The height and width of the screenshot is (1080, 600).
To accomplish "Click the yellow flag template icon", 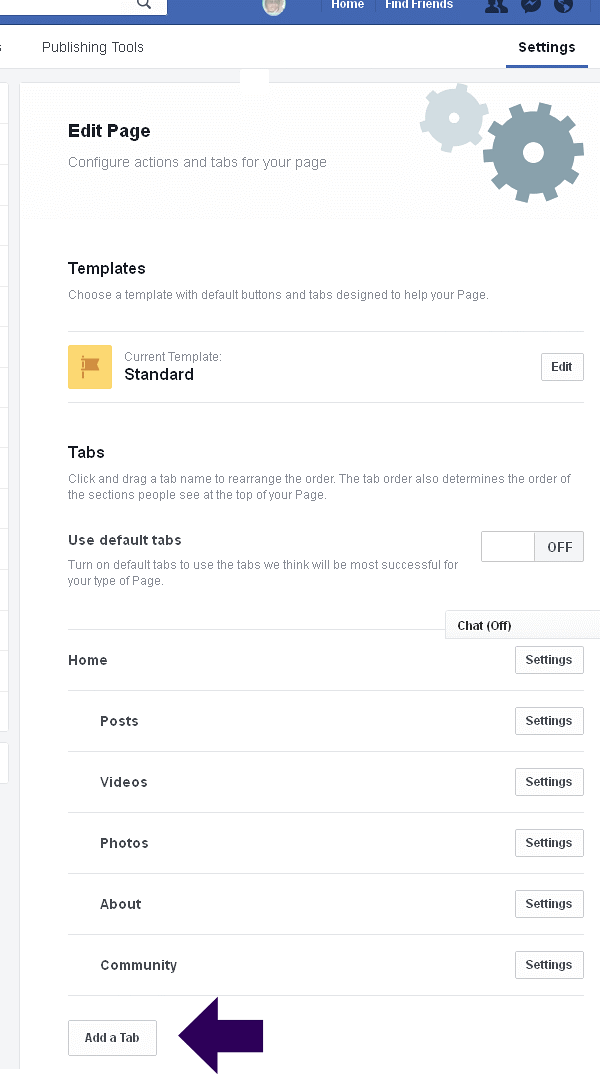I will click(x=90, y=367).
